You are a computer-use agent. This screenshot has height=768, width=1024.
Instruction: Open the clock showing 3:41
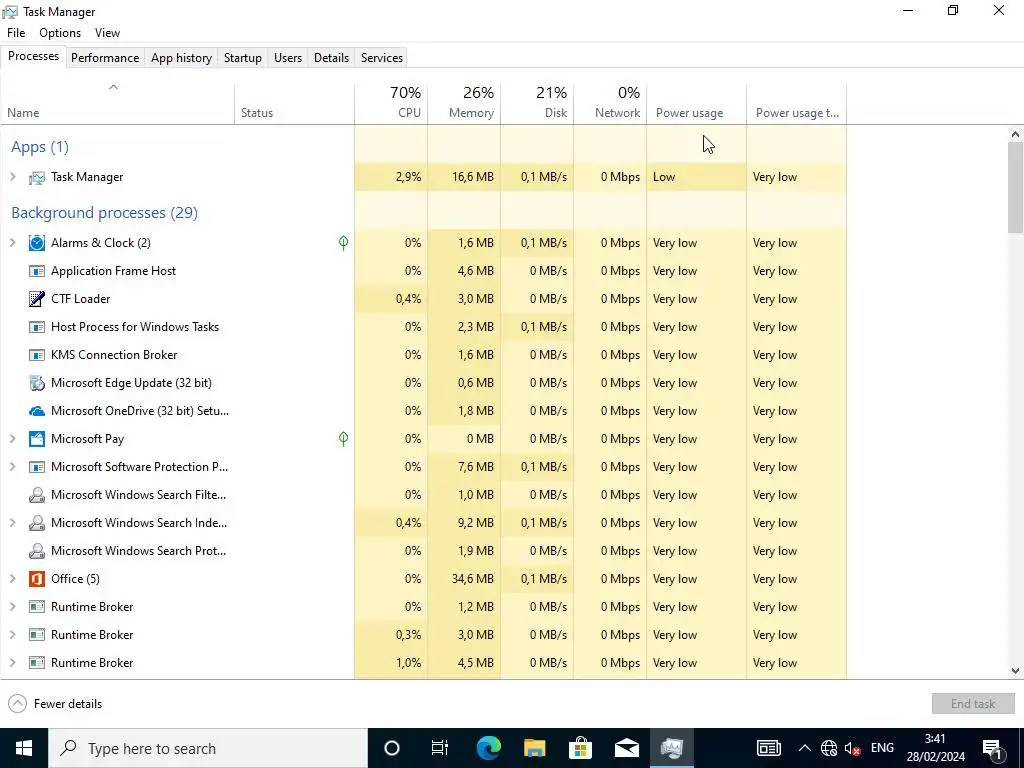click(935, 748)
